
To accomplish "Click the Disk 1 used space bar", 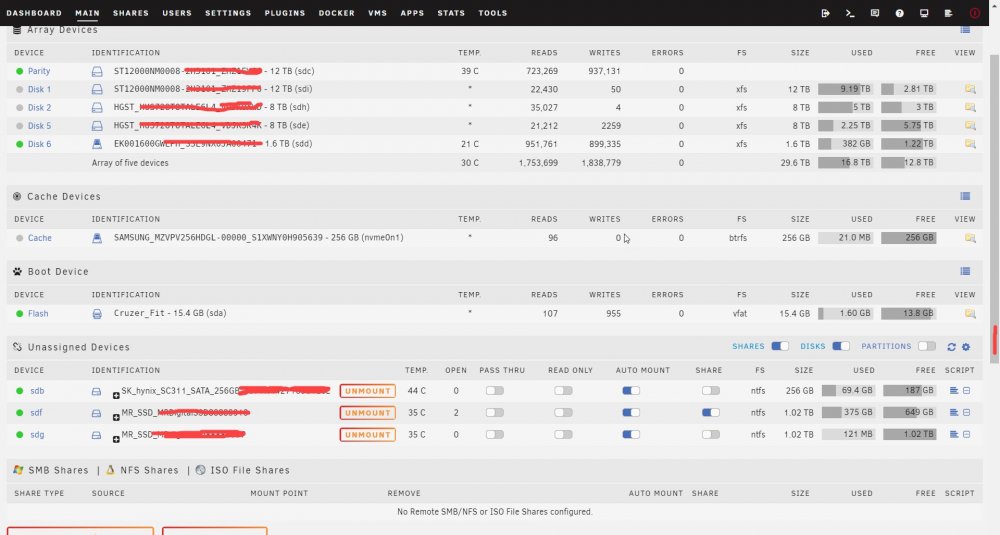I will [x=845, y=89].
